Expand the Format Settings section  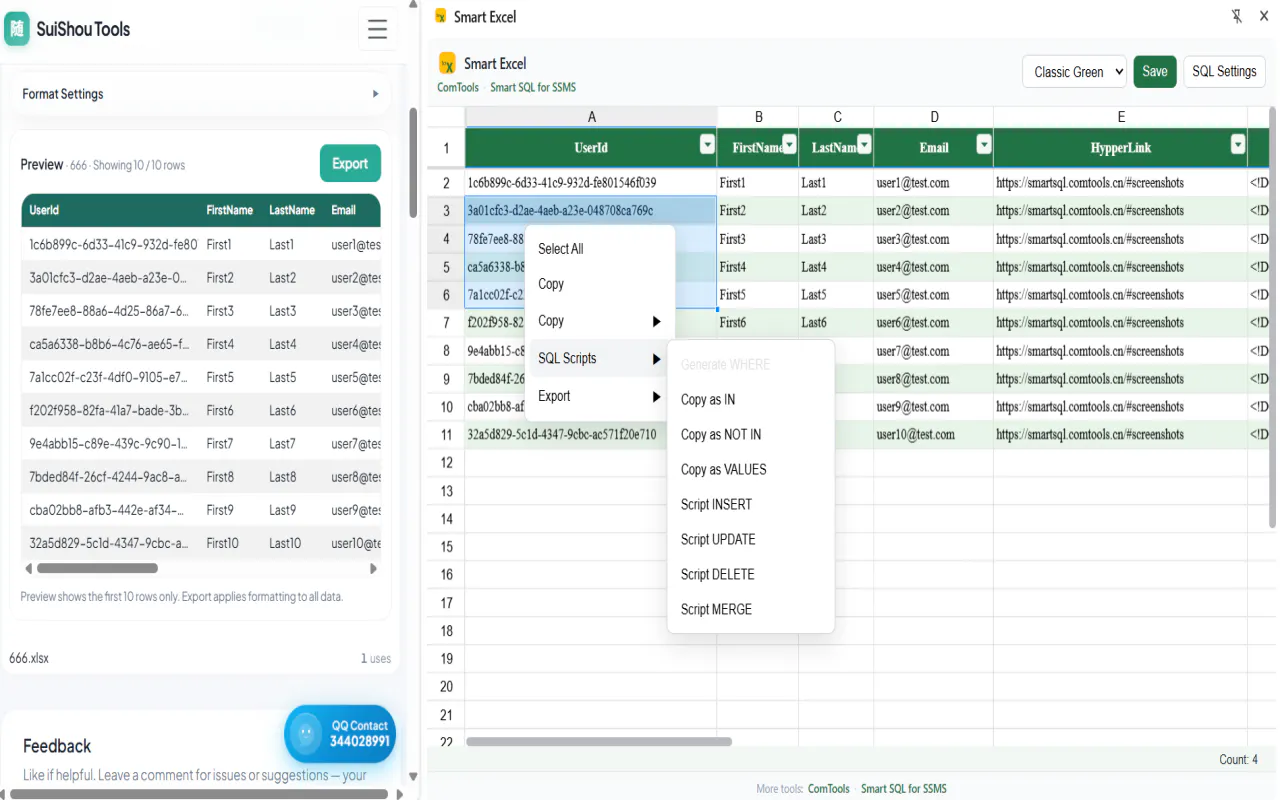click(201, 94)
